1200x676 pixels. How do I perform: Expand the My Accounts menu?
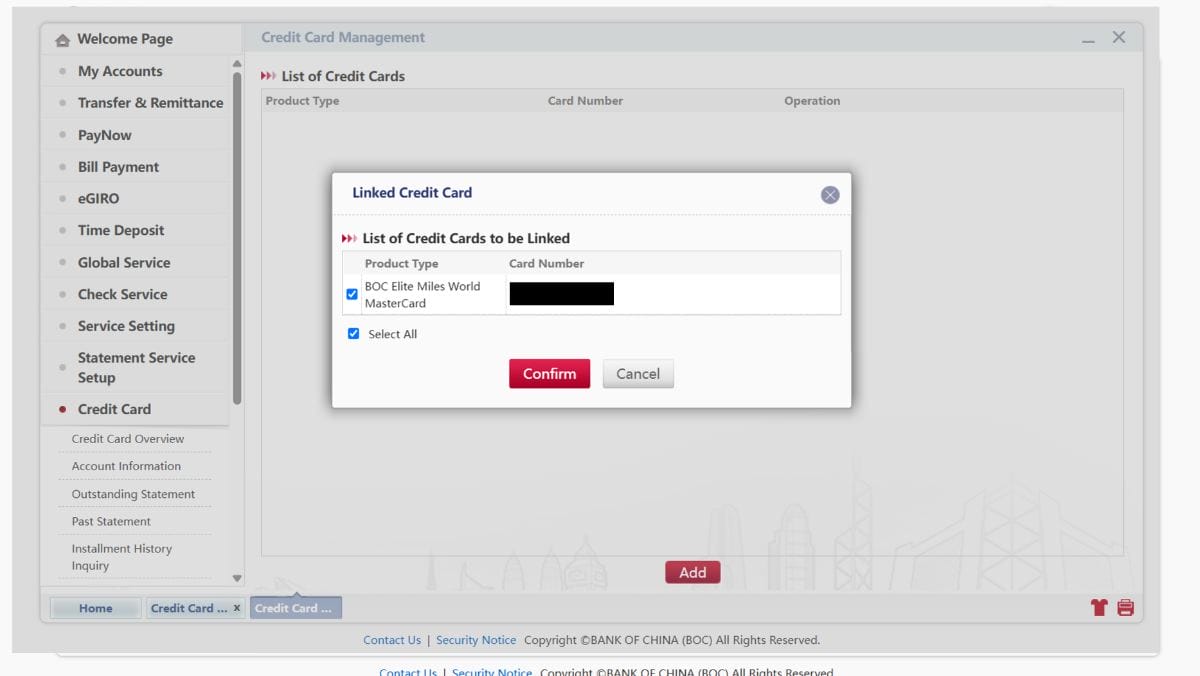(120, 71)
